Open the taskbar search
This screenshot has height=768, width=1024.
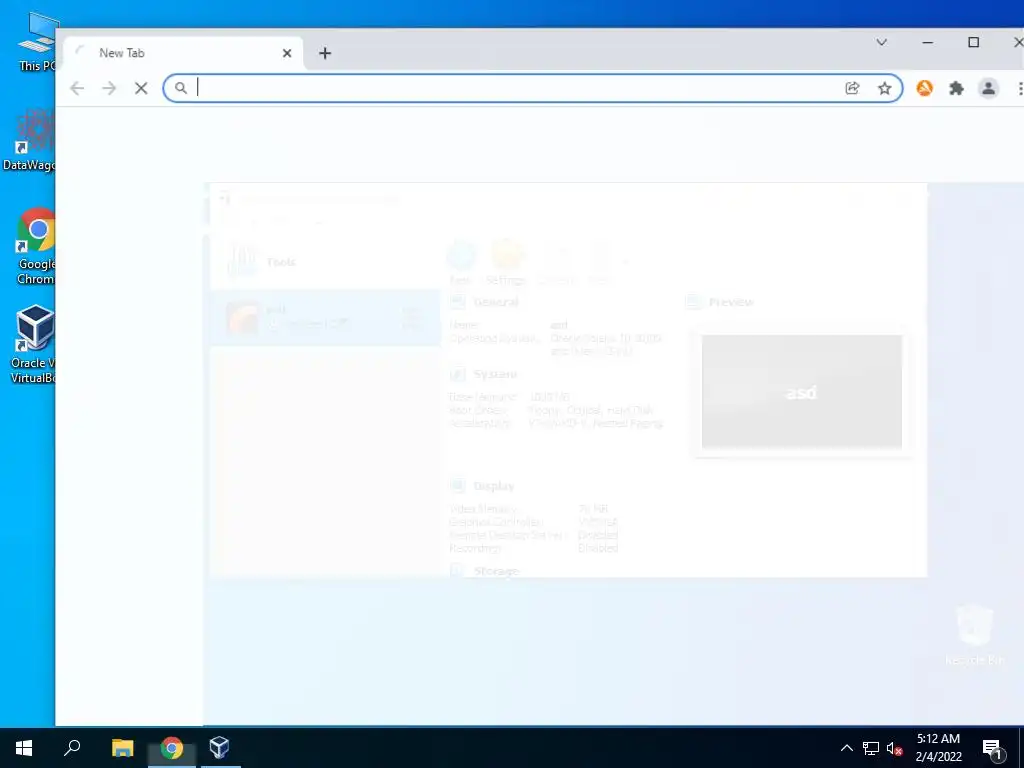click(x=72, y=748)
